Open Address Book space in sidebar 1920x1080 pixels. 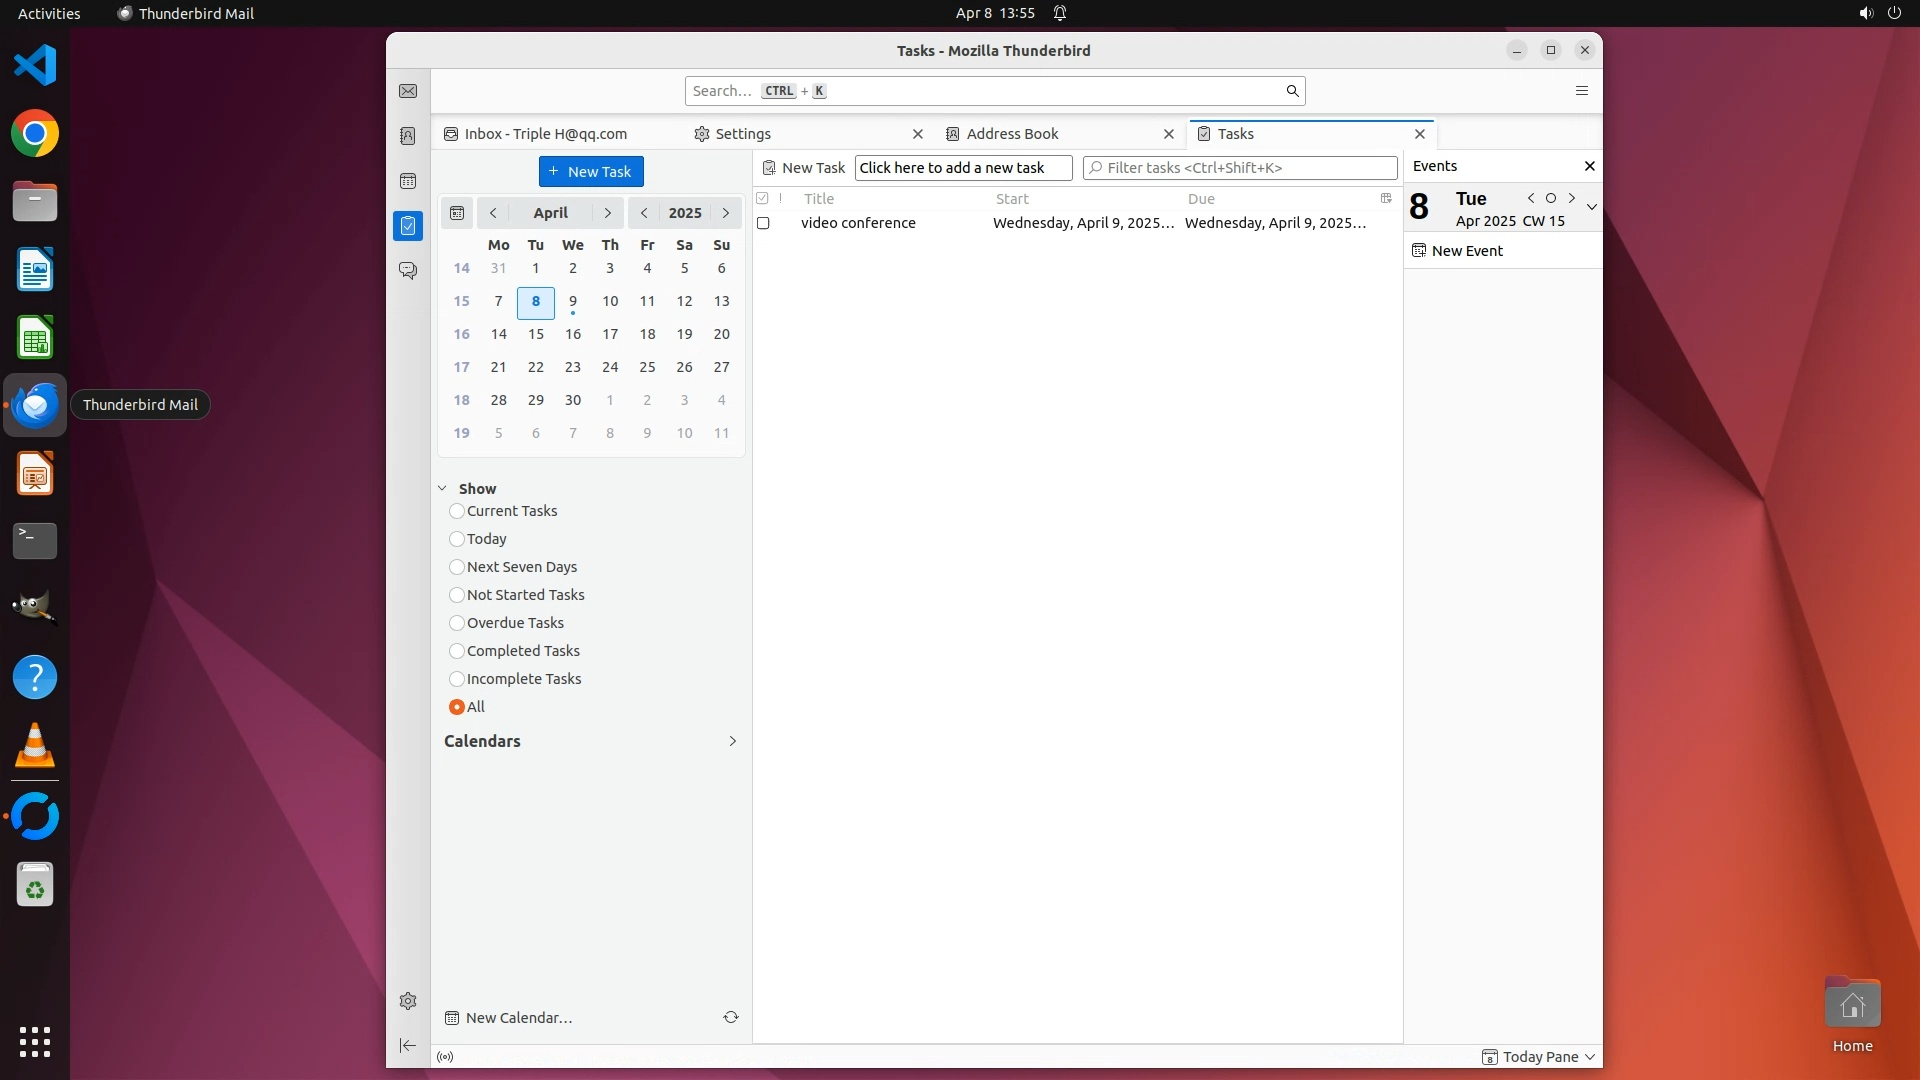408,136
